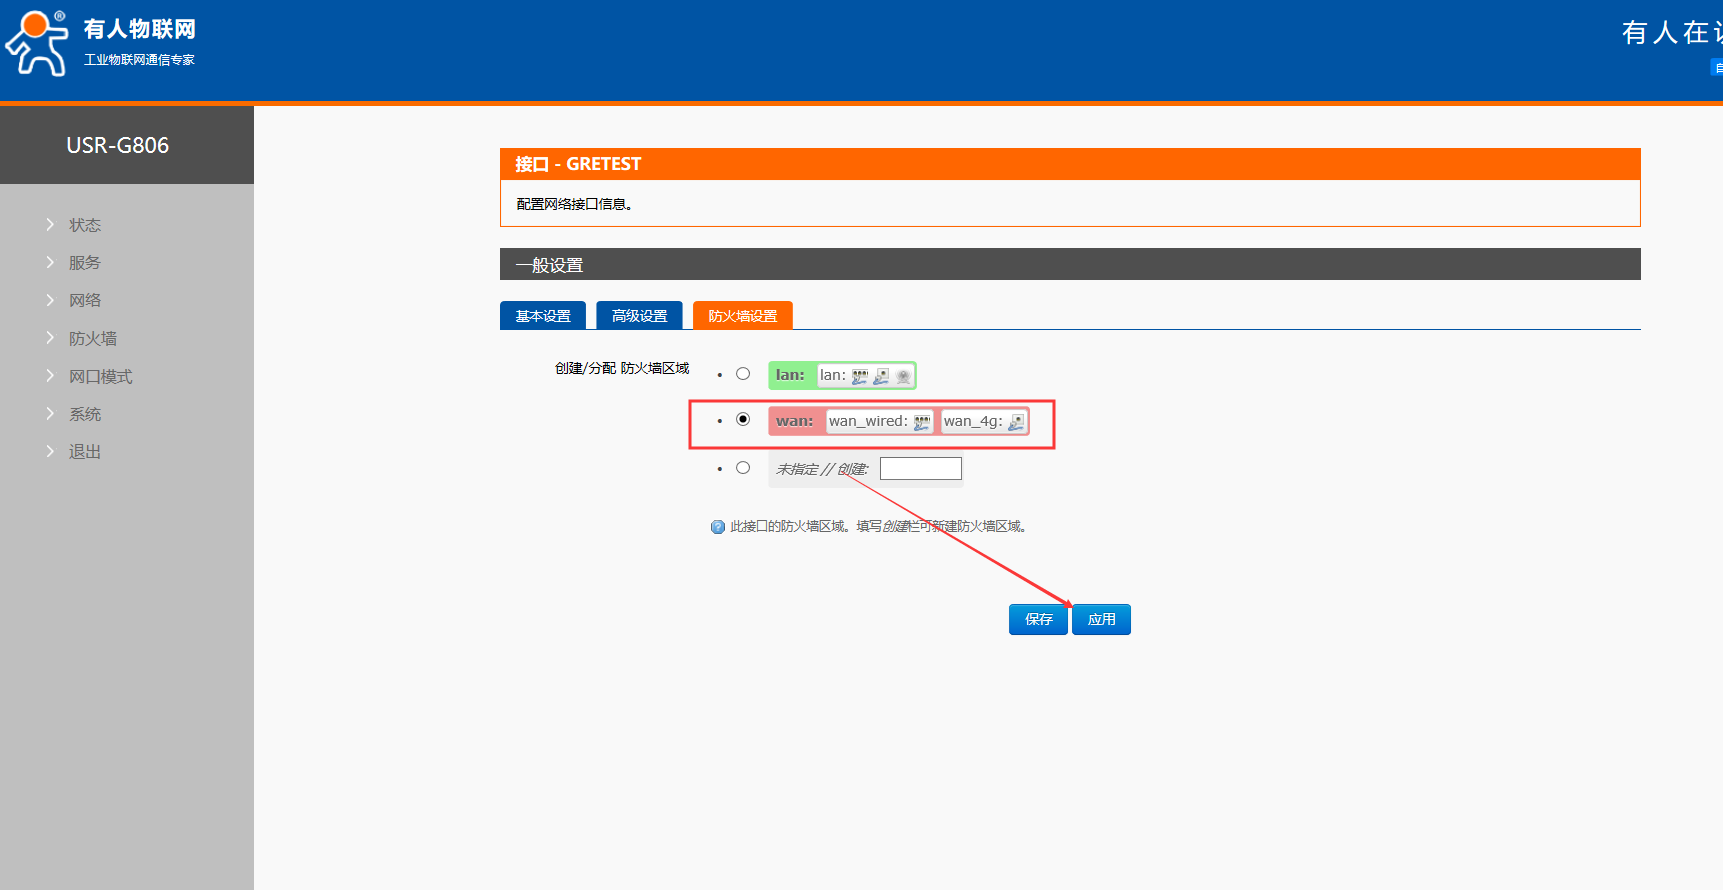Click the ethernet icon in lan zone
Image resolution: width=1723 pixels, height=890 pixels.
[x=881, y=376]
